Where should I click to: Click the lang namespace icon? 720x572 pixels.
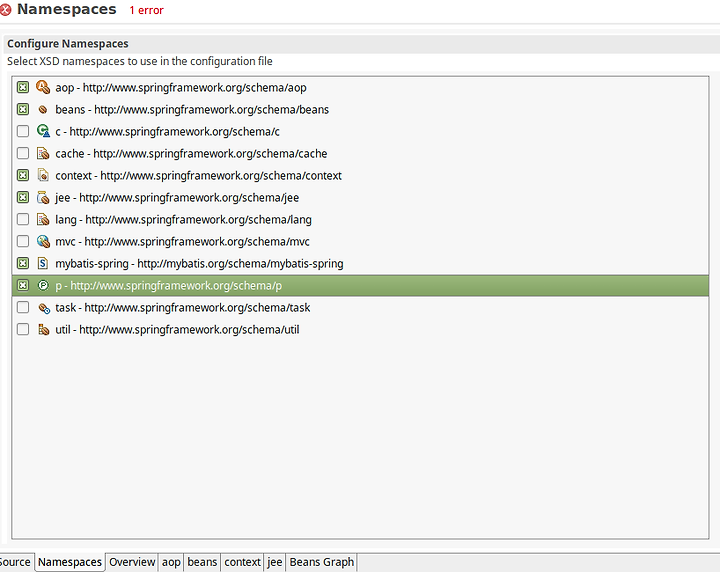coord(43,219)
